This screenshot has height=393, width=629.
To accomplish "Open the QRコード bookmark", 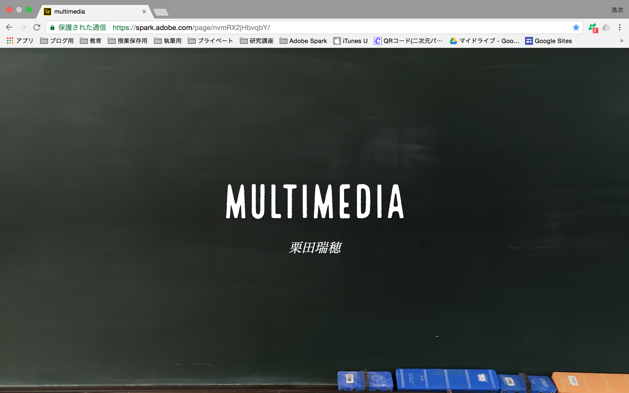I will 408,41.
